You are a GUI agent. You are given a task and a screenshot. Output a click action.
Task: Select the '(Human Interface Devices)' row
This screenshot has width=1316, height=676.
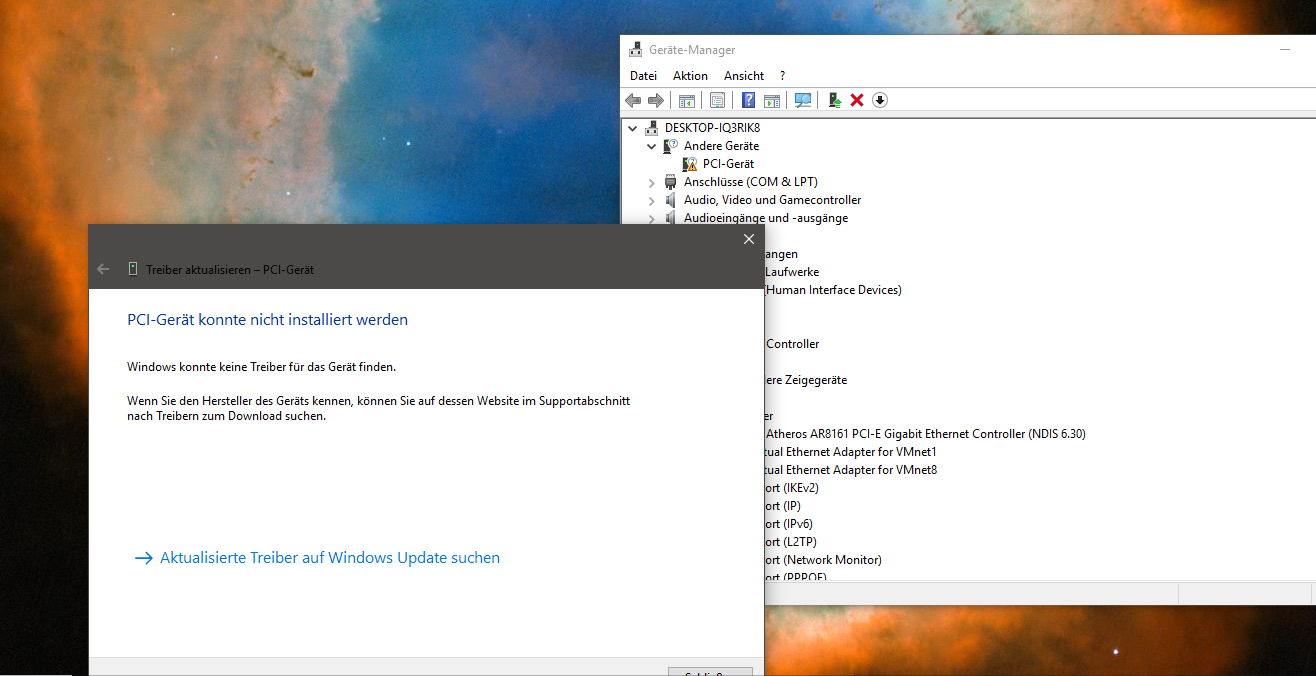tap(832, 290)
